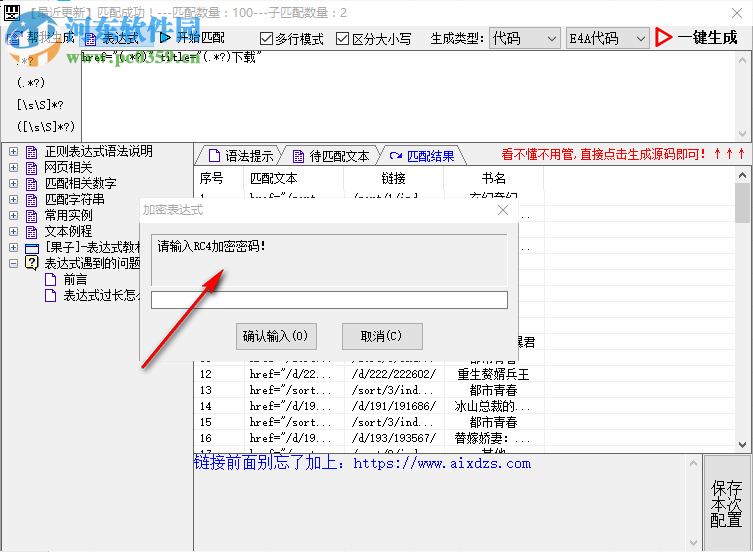Open the 代码 generation type dropdown
The width and height of the screenshot is (753, 552).
524,38
